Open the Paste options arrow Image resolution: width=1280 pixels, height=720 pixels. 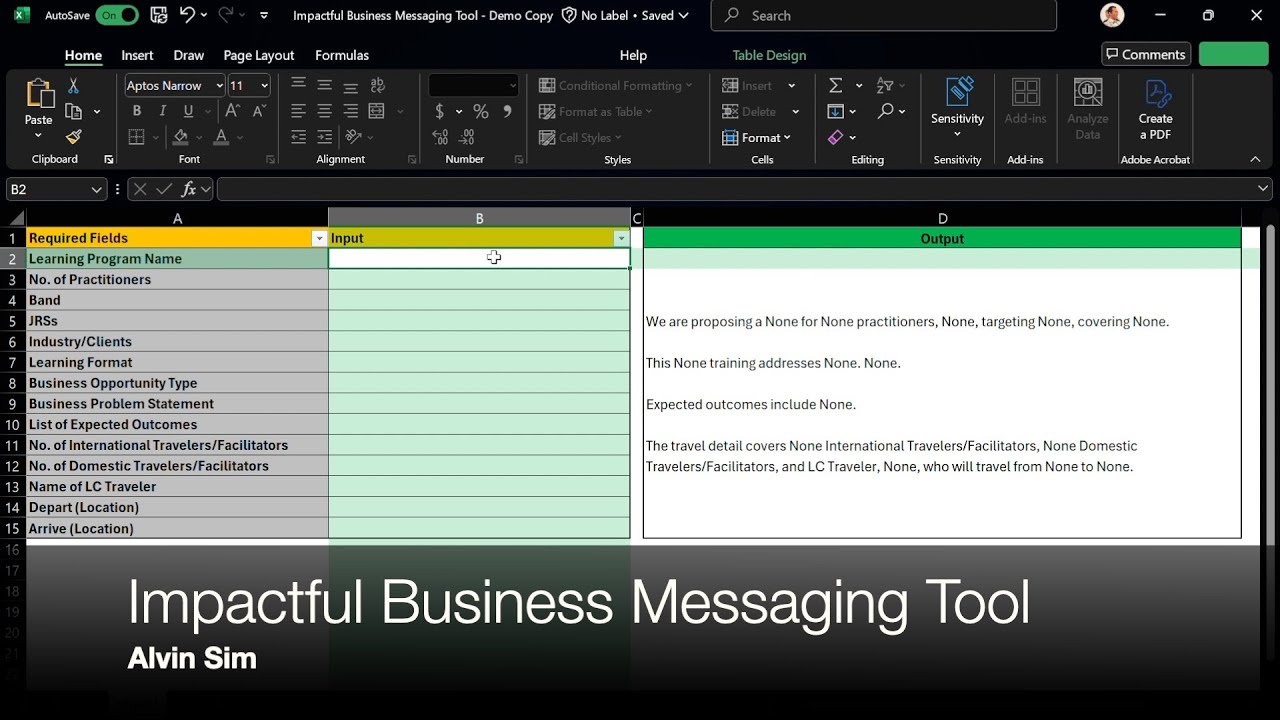tap(39, 136)
